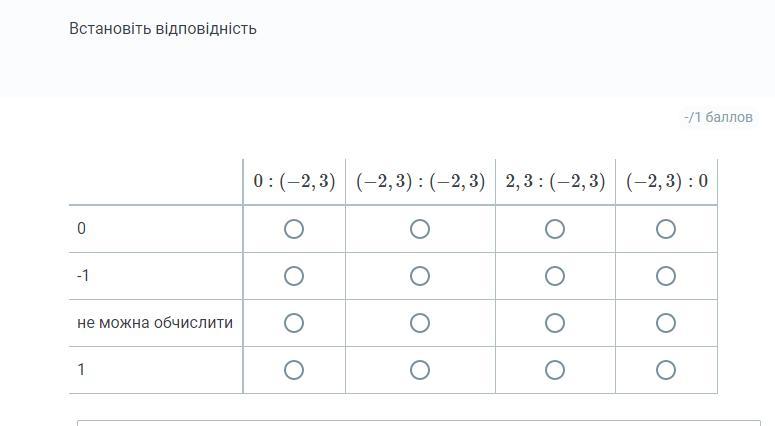Screen dimensions: 775x426
Task: Select 0 for (−2,3) : 0 column
Action: click(666, 229)
